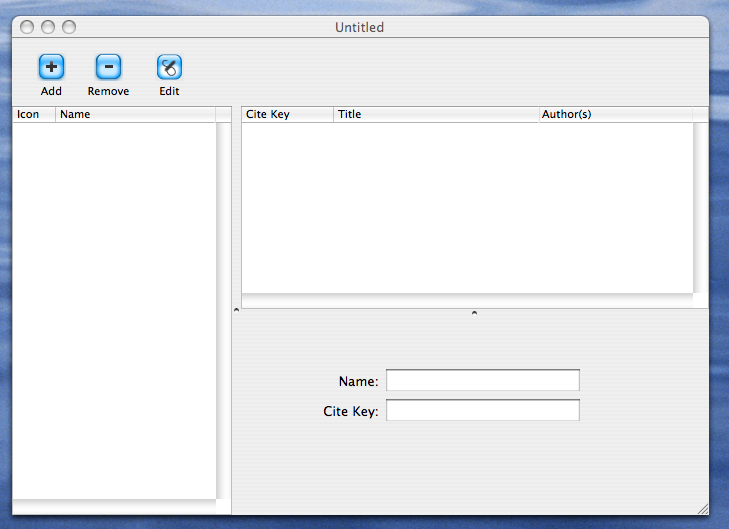Click the reference table horizontal scrollbar

tap(467, 301)
